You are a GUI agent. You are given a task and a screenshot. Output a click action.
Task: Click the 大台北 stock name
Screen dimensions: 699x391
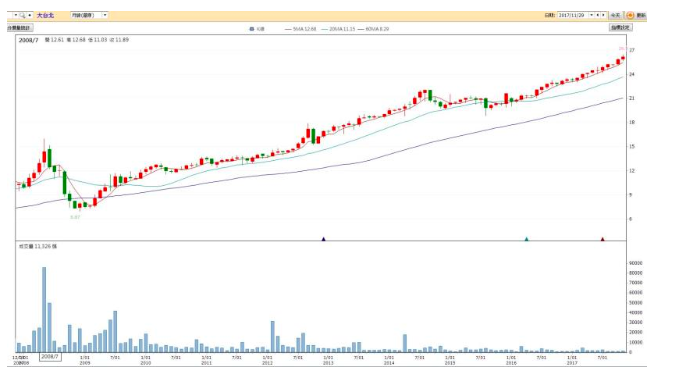point(45,15)
